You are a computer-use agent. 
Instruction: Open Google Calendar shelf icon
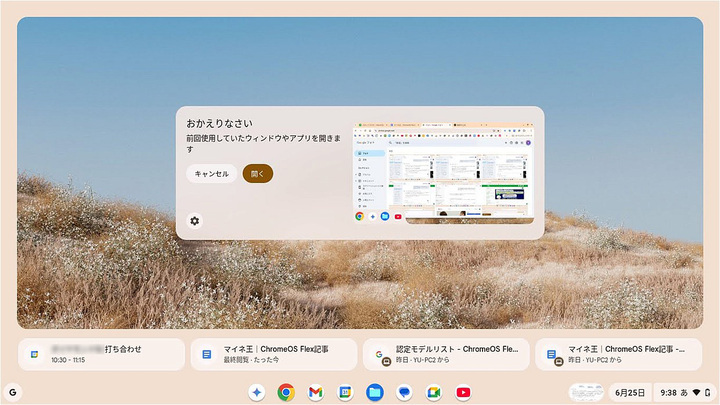click(345, 393)
